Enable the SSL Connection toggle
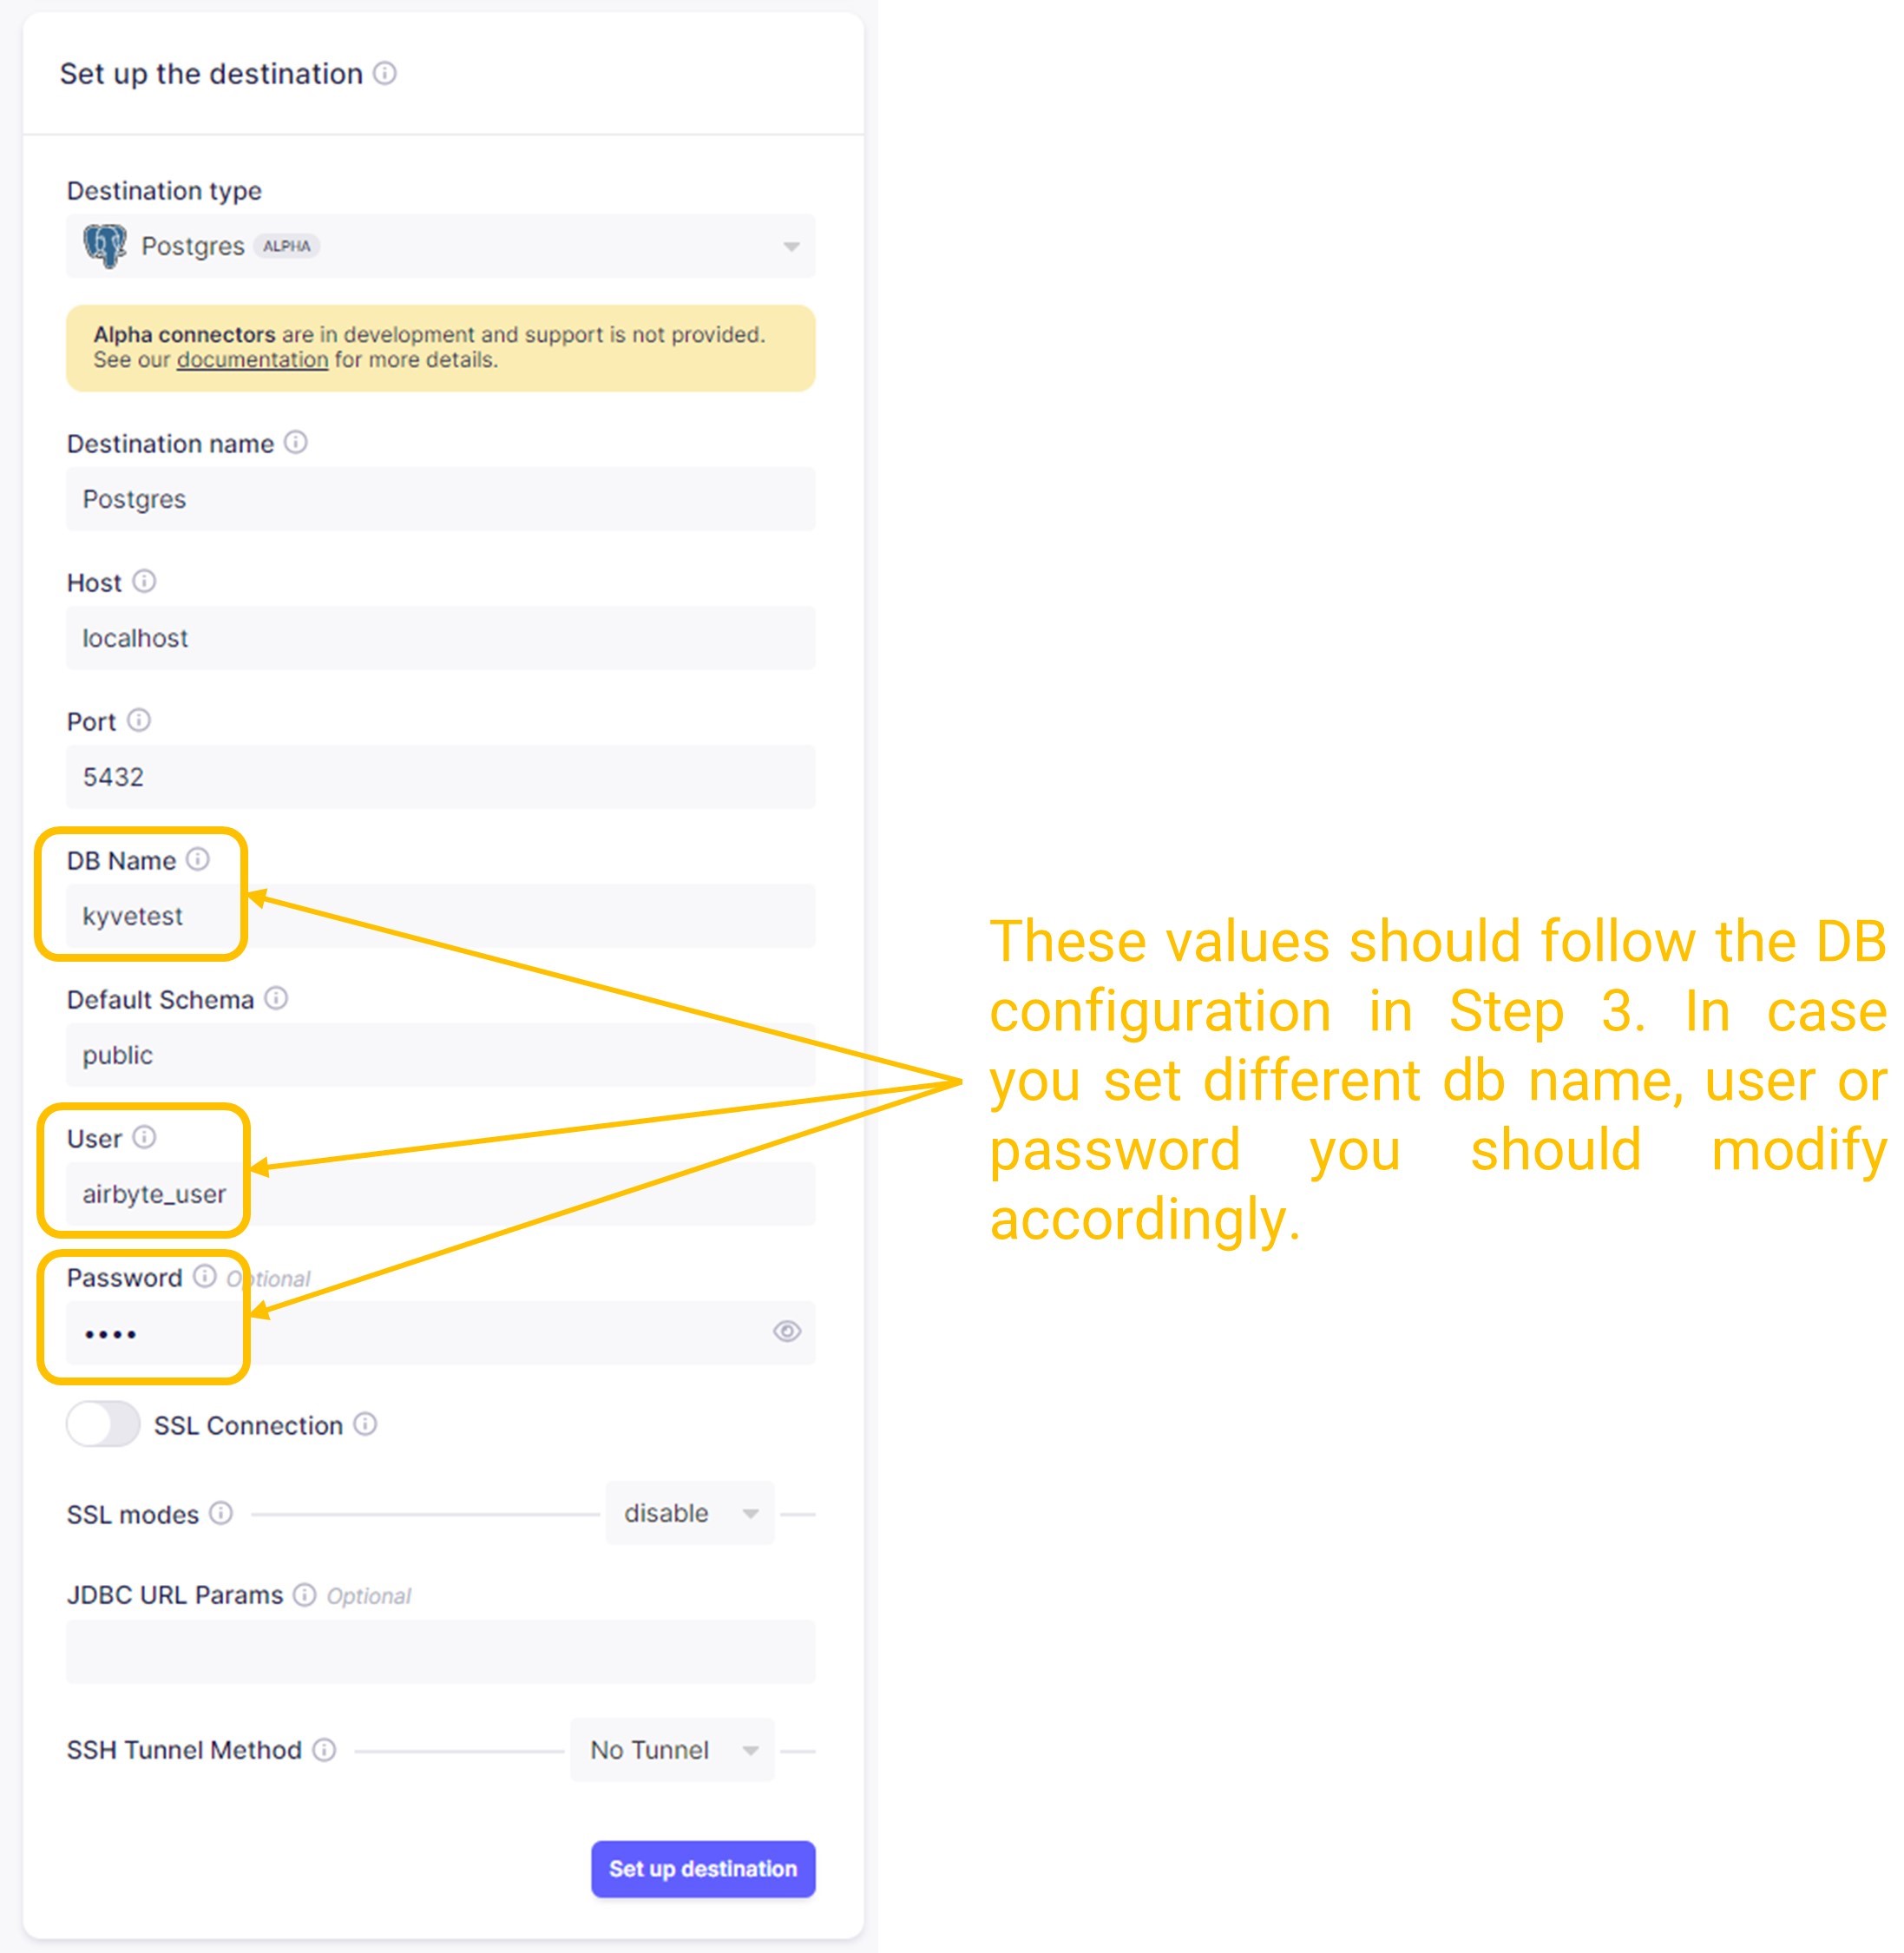Screen dimensions: 1904x1953 (103, 1424)
